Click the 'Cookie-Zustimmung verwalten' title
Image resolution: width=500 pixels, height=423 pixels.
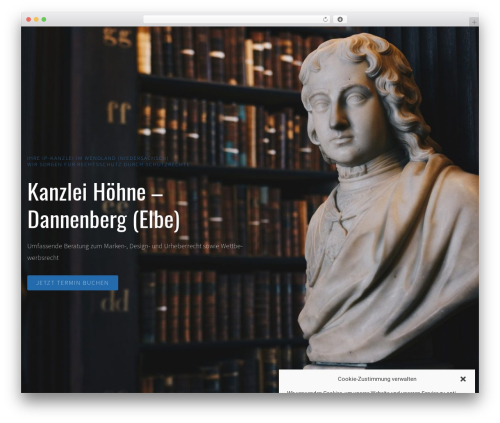pyautogui.click(x=377, y=379)
